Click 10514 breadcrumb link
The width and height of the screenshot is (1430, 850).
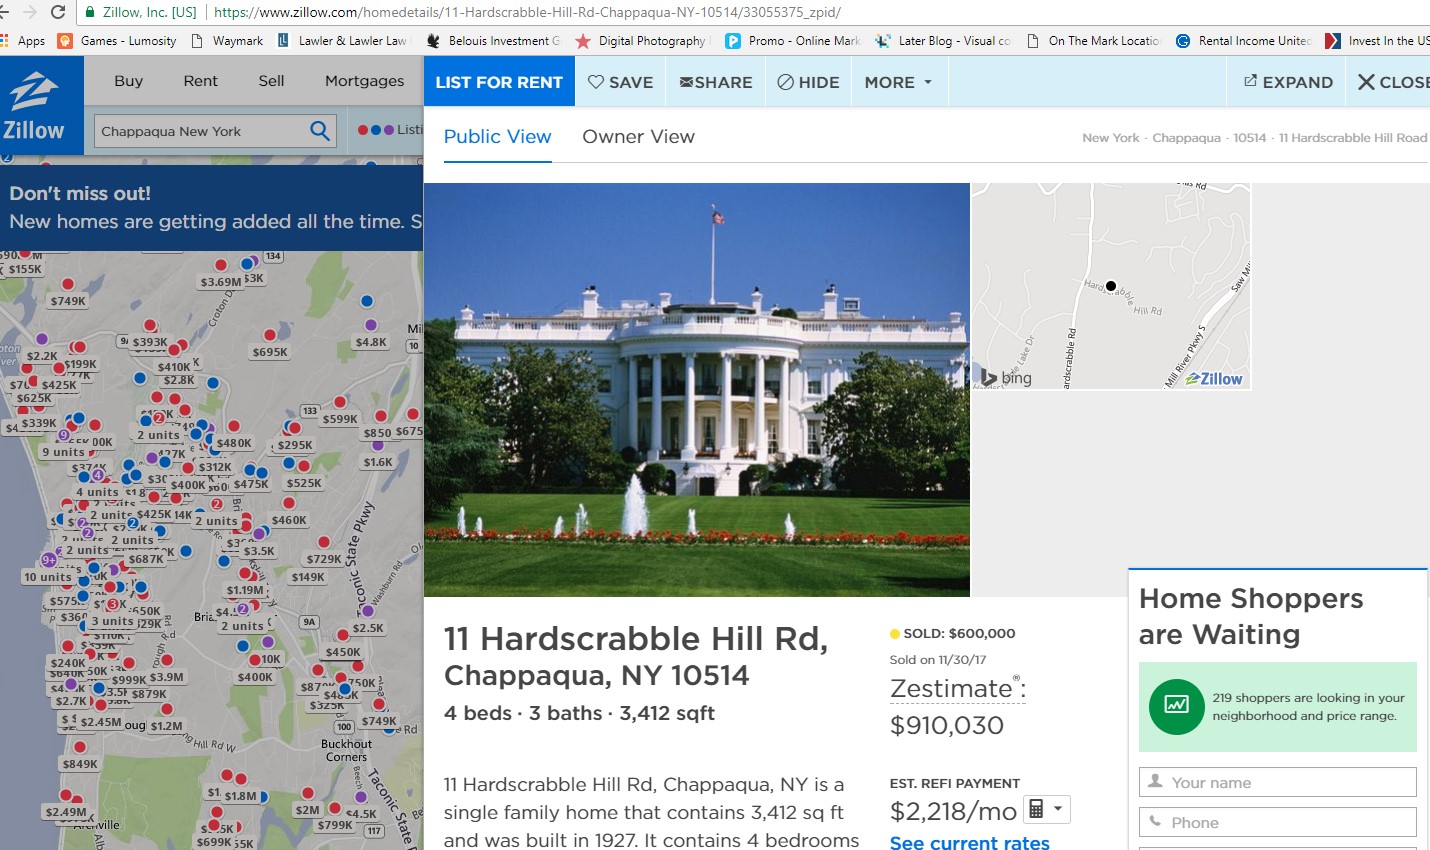click(x=1249, y=138)
